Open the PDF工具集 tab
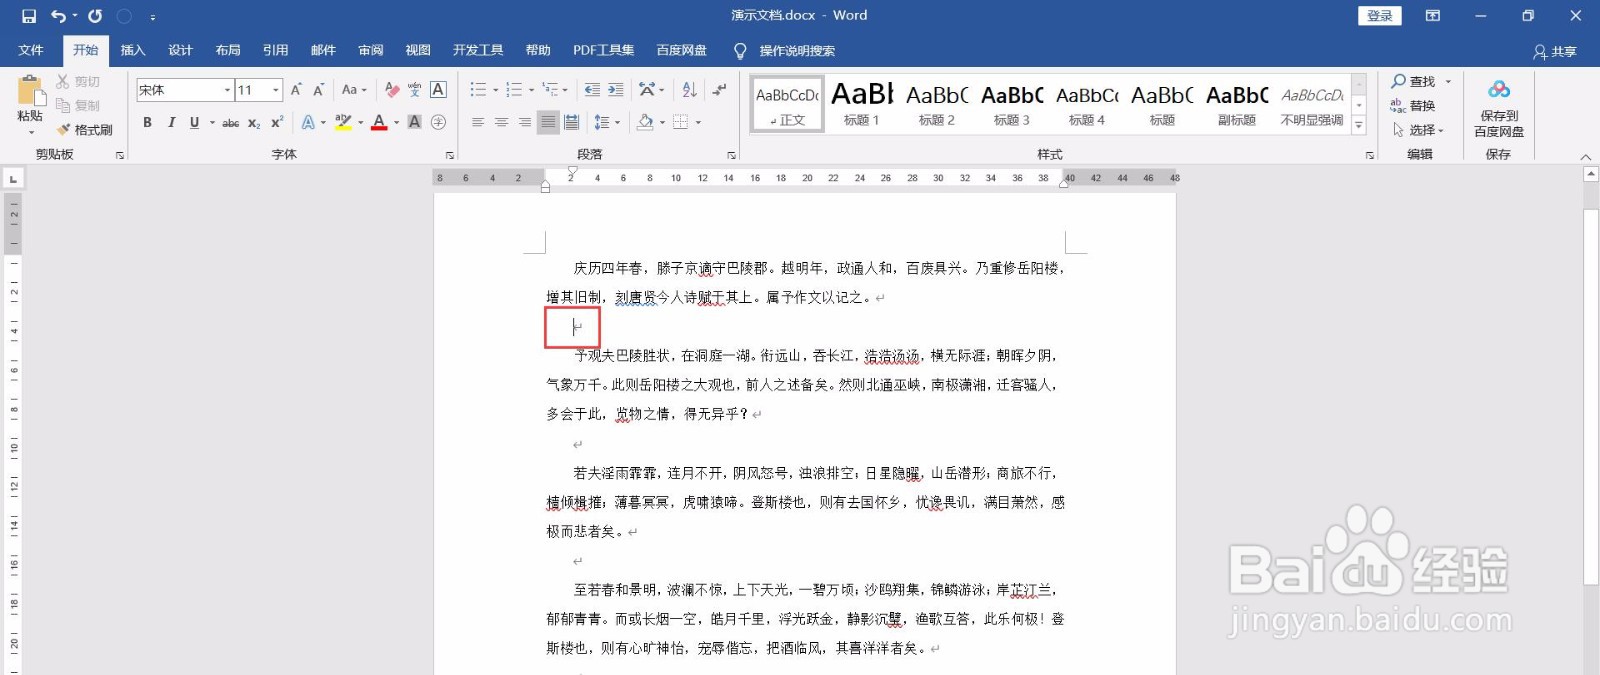Screen dimensions: 1600x675 coord(603,50)
